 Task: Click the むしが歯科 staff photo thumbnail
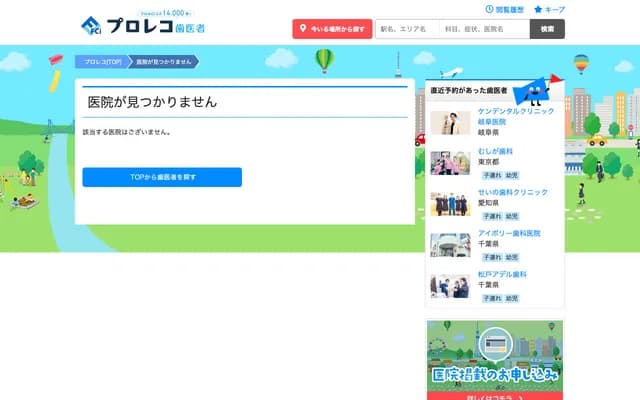tap(450, 163)
